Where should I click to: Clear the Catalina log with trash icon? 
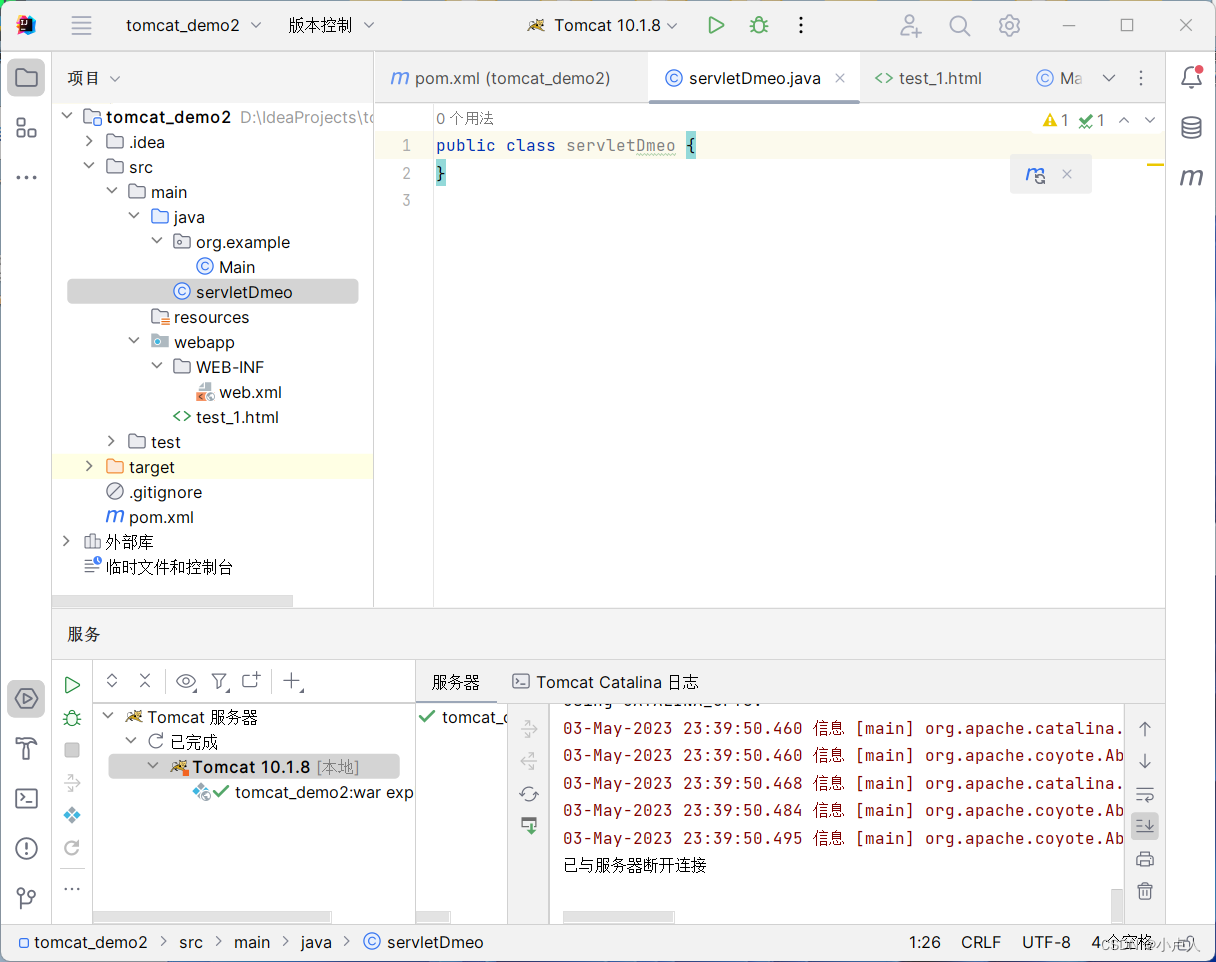(1144, 890)
